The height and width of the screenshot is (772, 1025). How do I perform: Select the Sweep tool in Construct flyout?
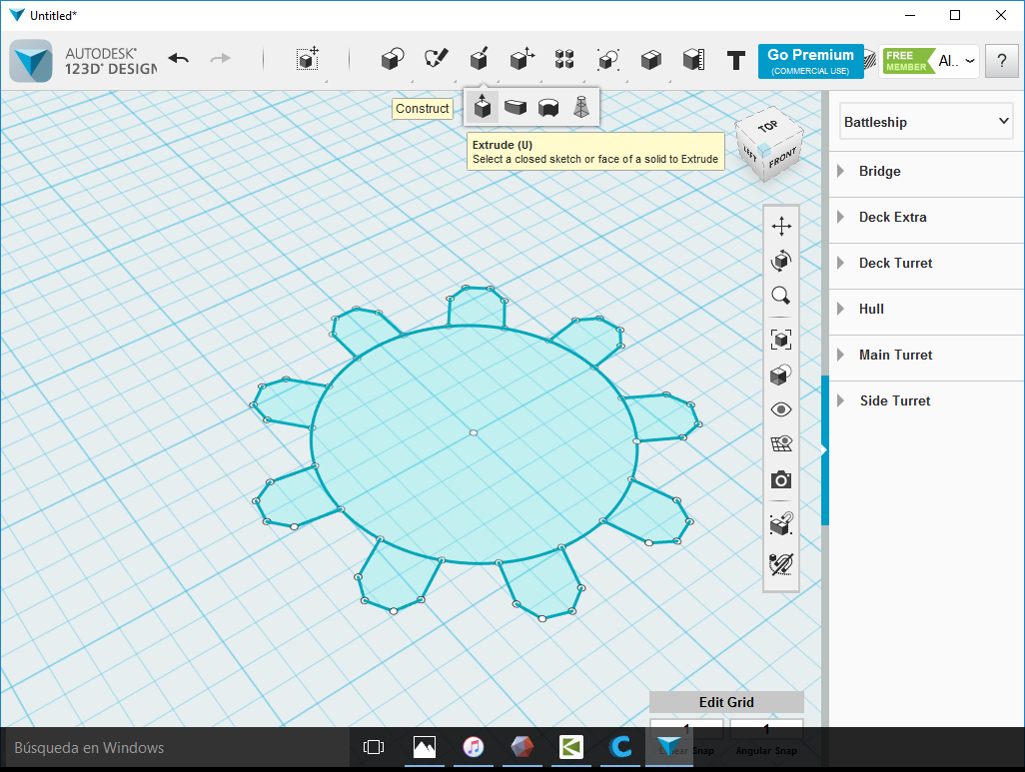[516, 107]
